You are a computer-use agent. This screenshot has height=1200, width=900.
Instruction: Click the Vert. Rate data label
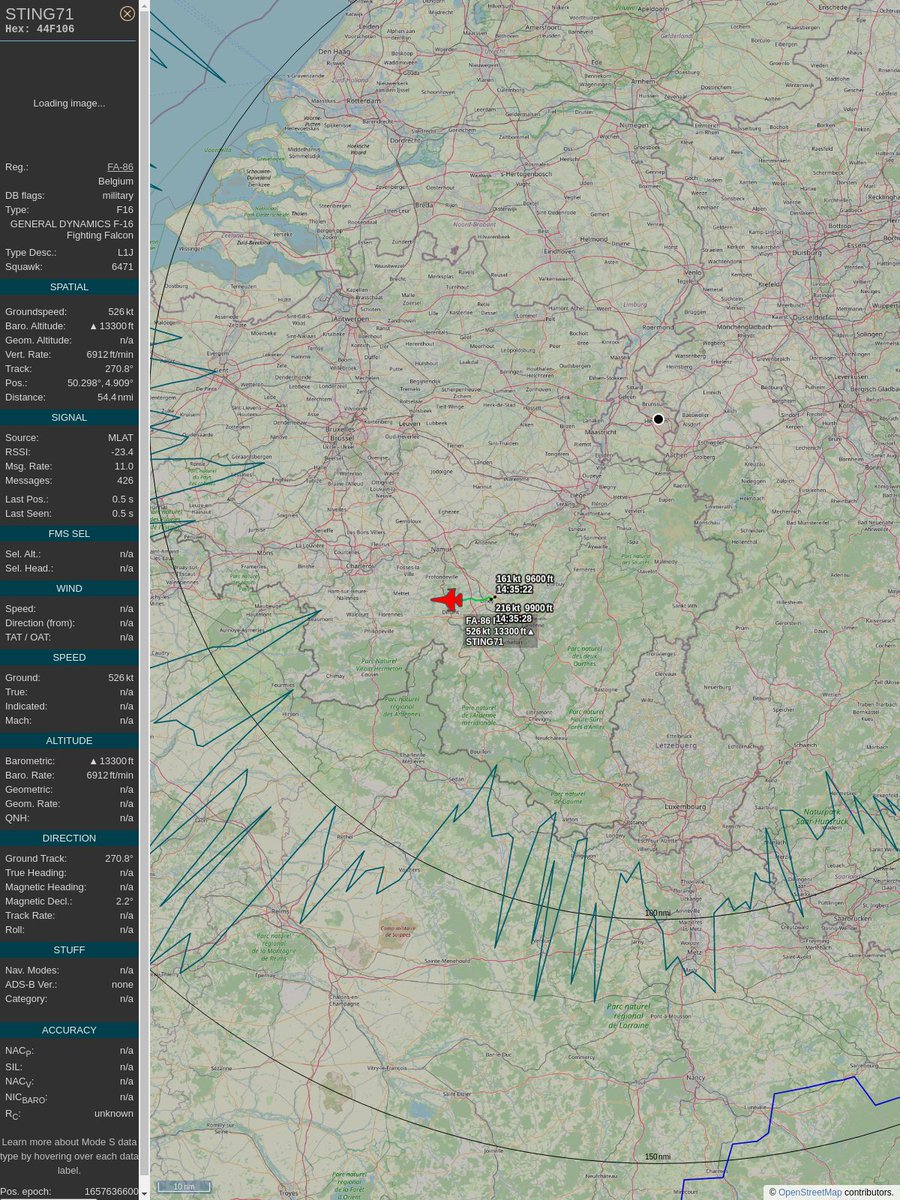click(x=28, y=354)
